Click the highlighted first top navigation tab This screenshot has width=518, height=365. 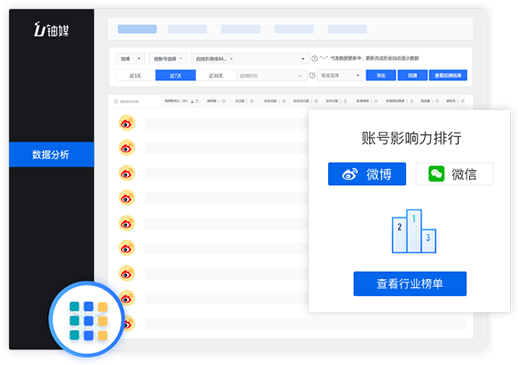(x=137, y=29)
